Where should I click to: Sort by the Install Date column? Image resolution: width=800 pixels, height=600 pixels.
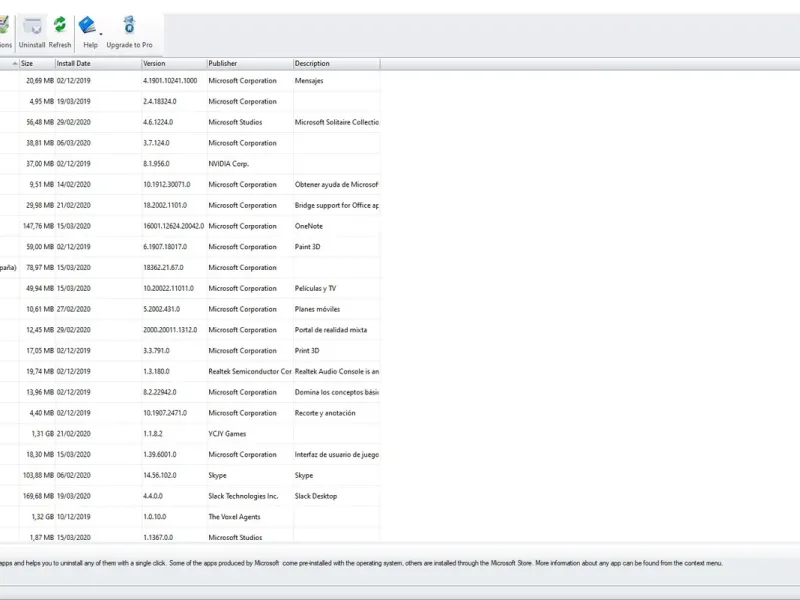(x=98, y=63)
